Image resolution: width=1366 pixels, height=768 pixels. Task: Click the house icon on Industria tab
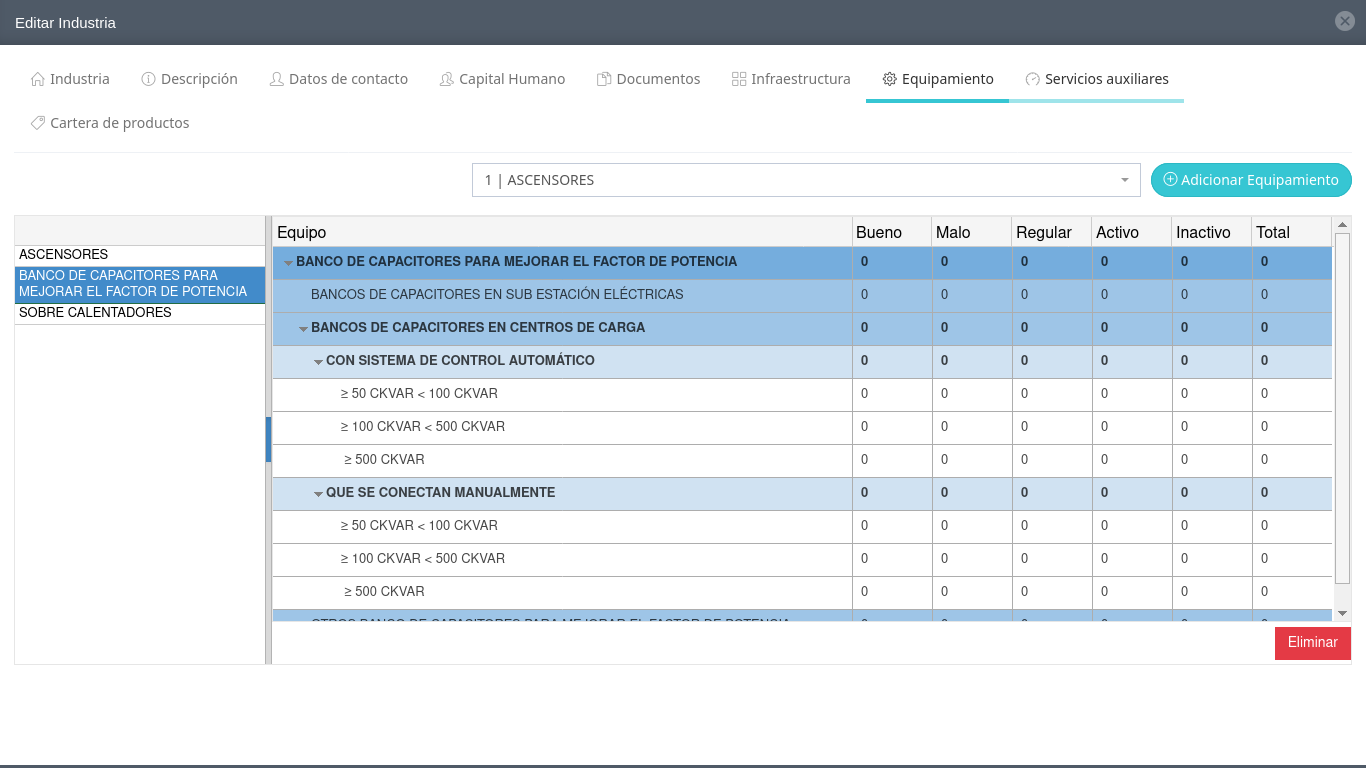pyautogui.click(x=38, y=79)
